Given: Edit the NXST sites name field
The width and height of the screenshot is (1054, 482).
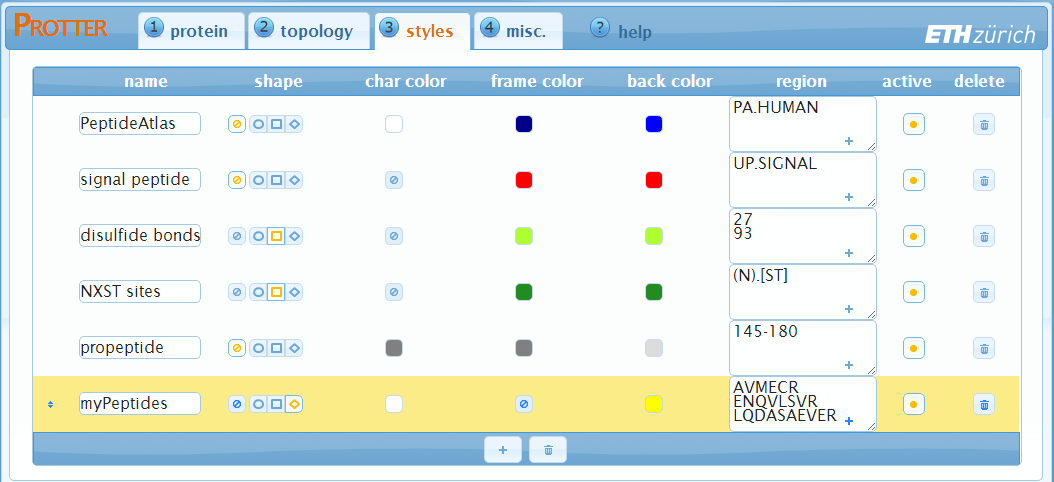Looking at the screenshot, I should [139, 292].
